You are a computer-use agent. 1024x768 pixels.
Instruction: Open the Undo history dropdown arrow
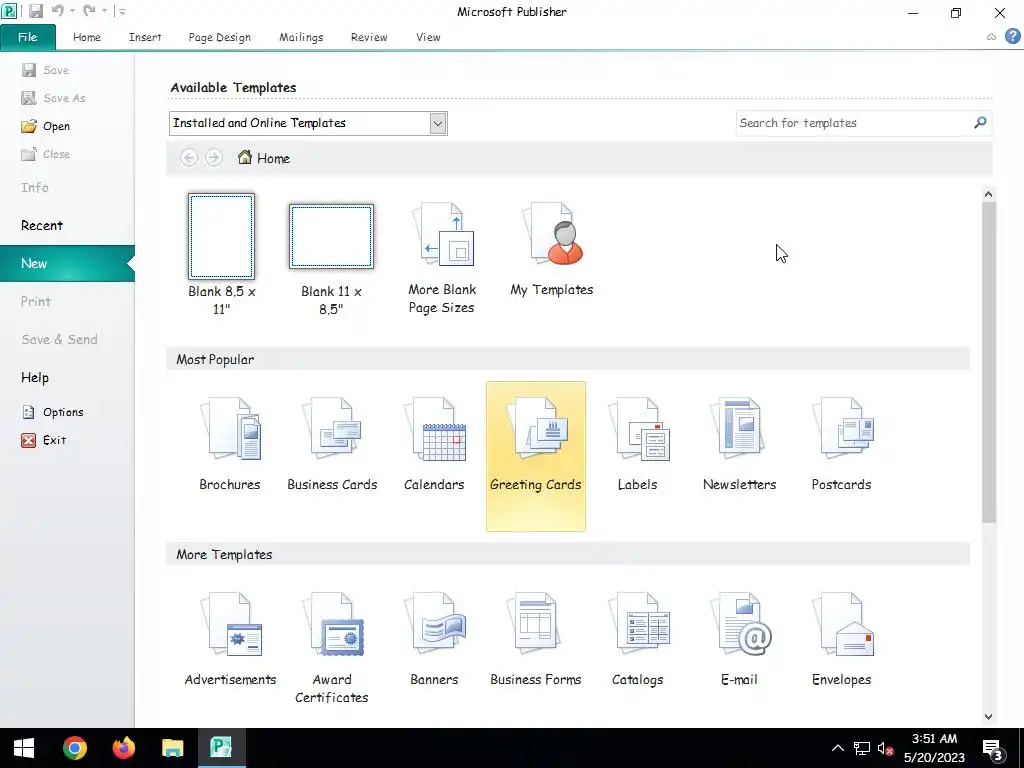coord(72,11)
